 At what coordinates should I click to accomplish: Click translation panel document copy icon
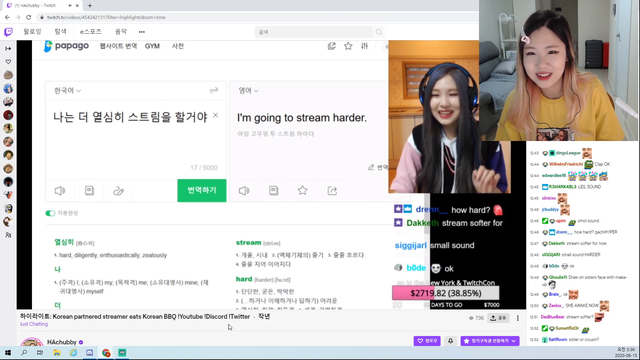click(273, 191)
